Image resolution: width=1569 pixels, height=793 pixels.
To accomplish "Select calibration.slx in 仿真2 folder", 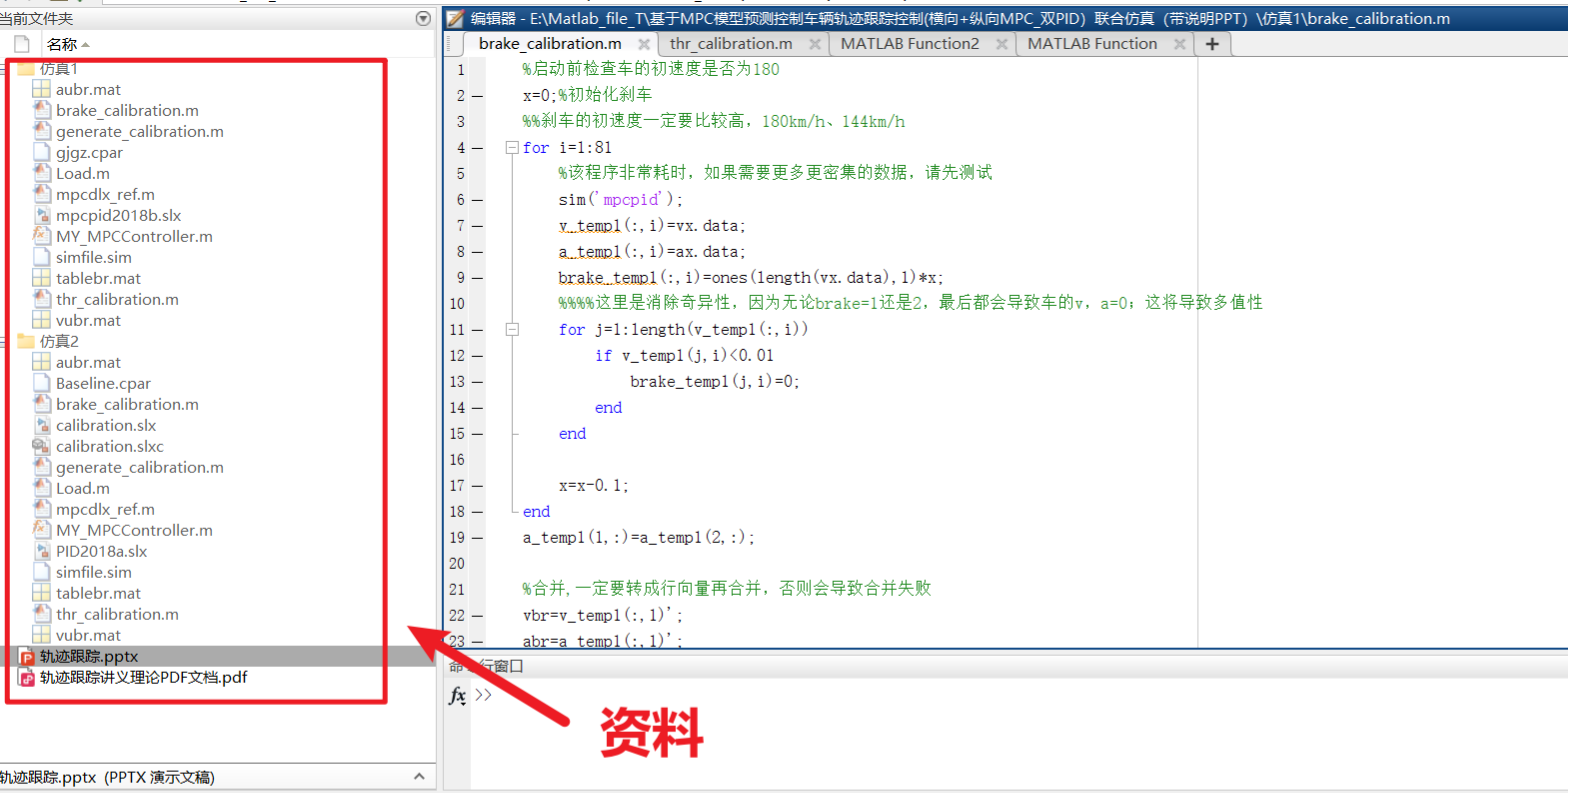I will (106, 425).
